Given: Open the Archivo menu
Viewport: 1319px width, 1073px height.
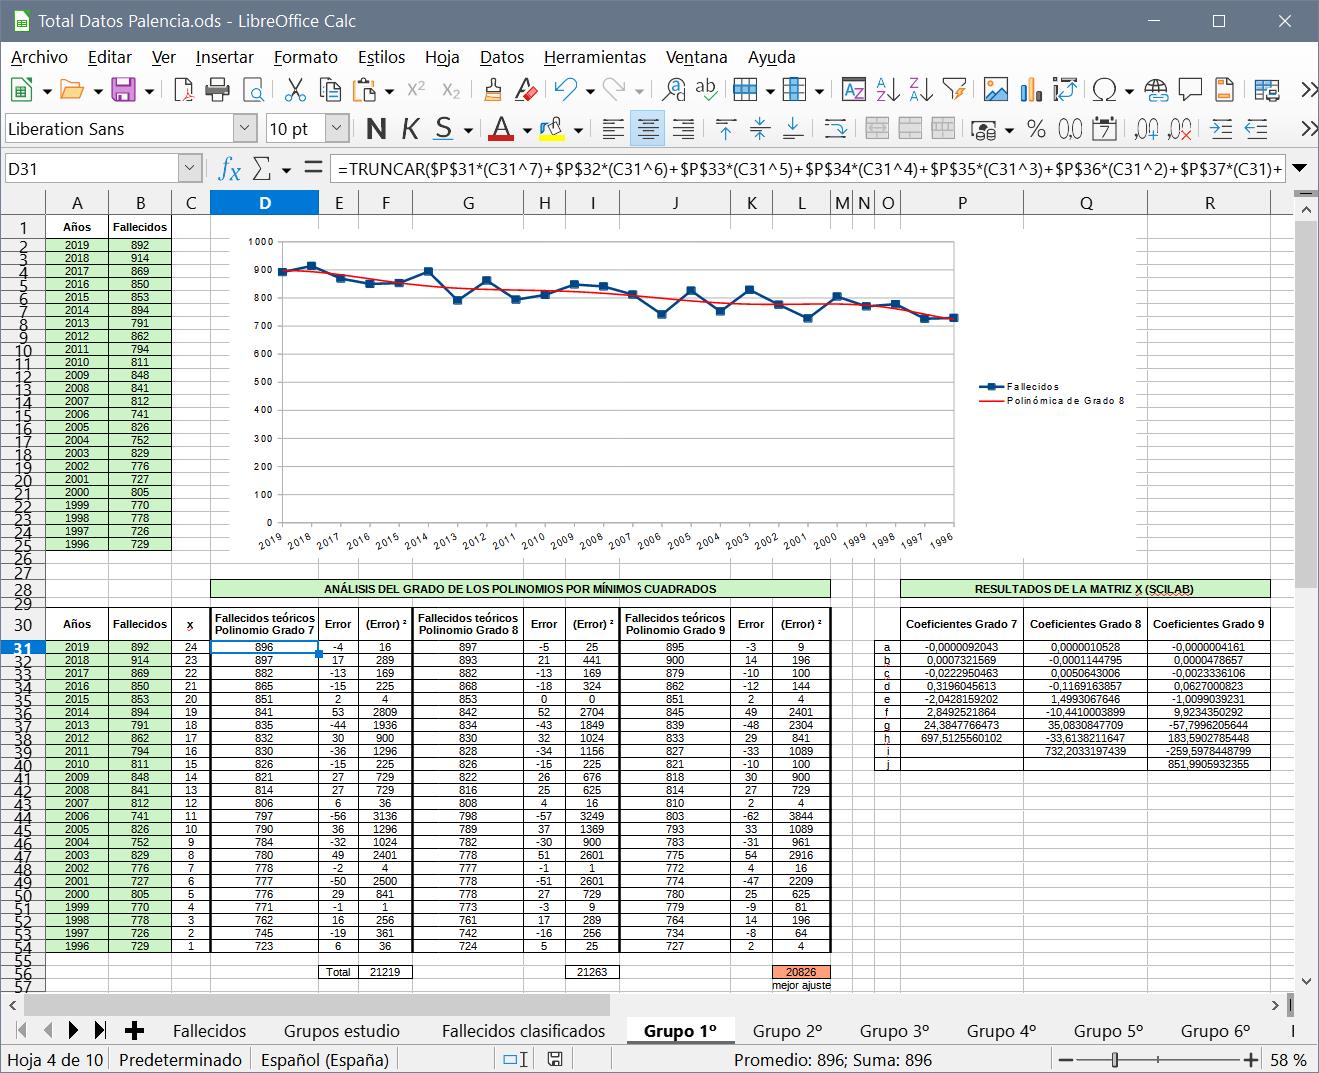Looking at the screenshot, I should pos(39,57).
